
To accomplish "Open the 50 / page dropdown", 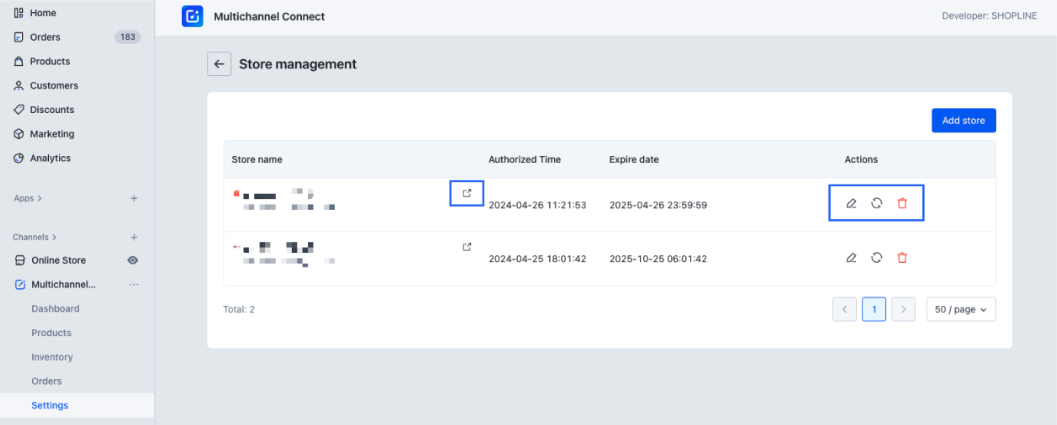I will click(960, 310).
